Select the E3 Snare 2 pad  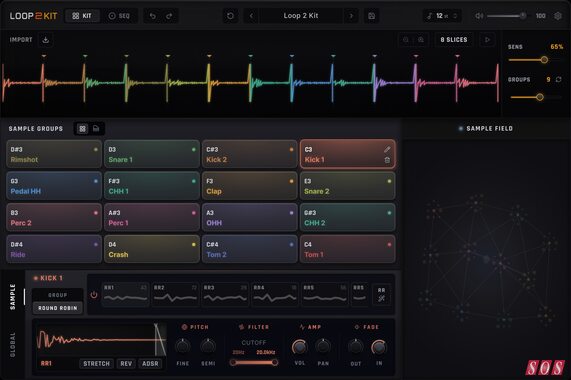click(348, 186)
